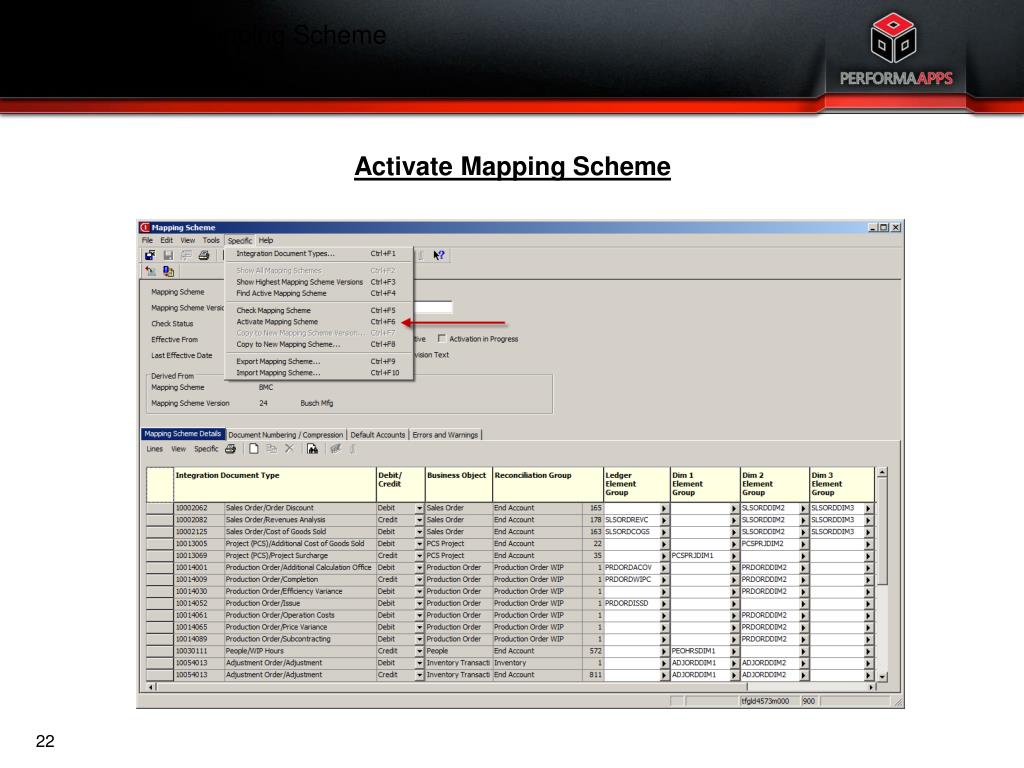Open Debit/Credit dropdown for Production Order/Completion

tap(419, 581)
